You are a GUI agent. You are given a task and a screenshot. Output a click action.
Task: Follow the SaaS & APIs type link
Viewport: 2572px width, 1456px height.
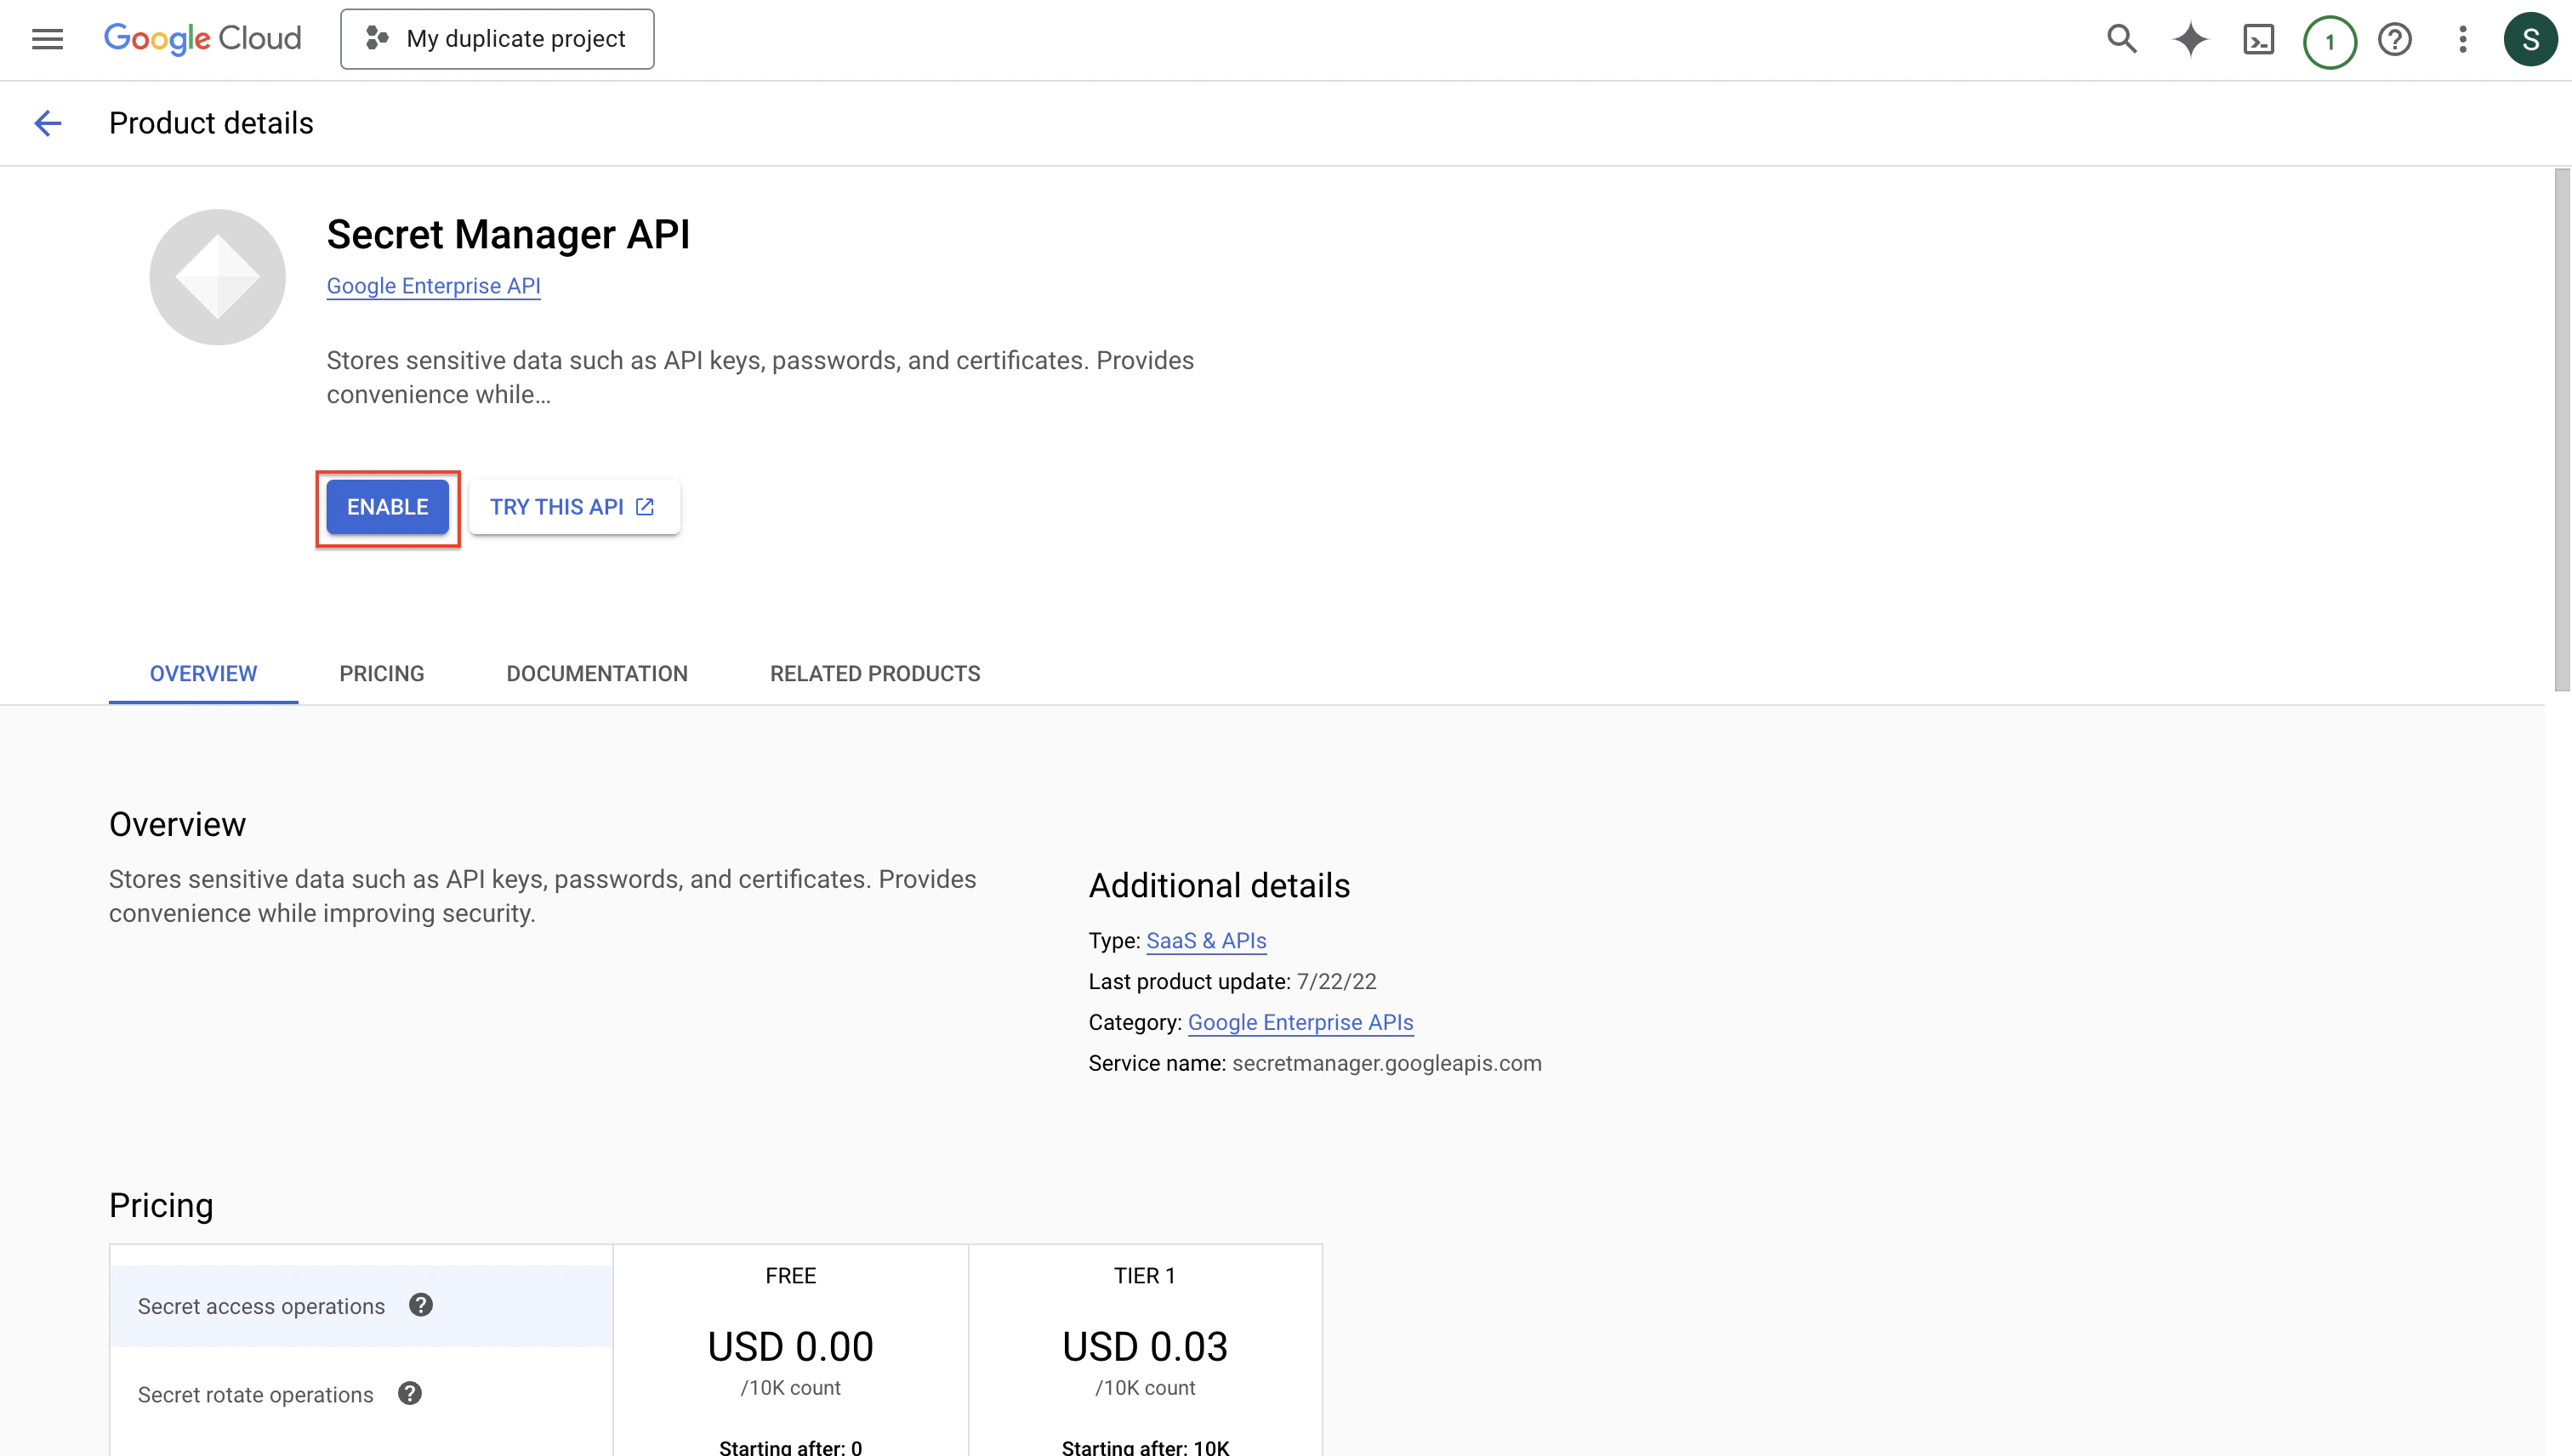pos(1206,941)
